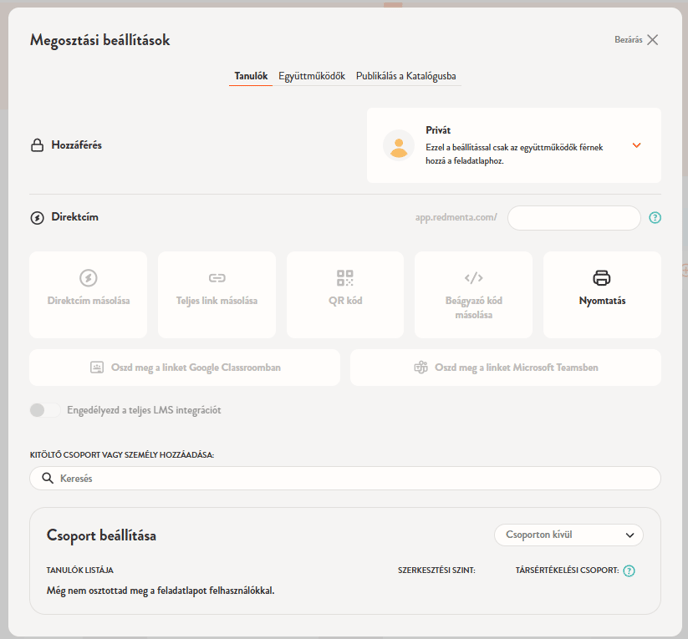
Task: Select the Tanulók tab
Action: coord(251,76)
